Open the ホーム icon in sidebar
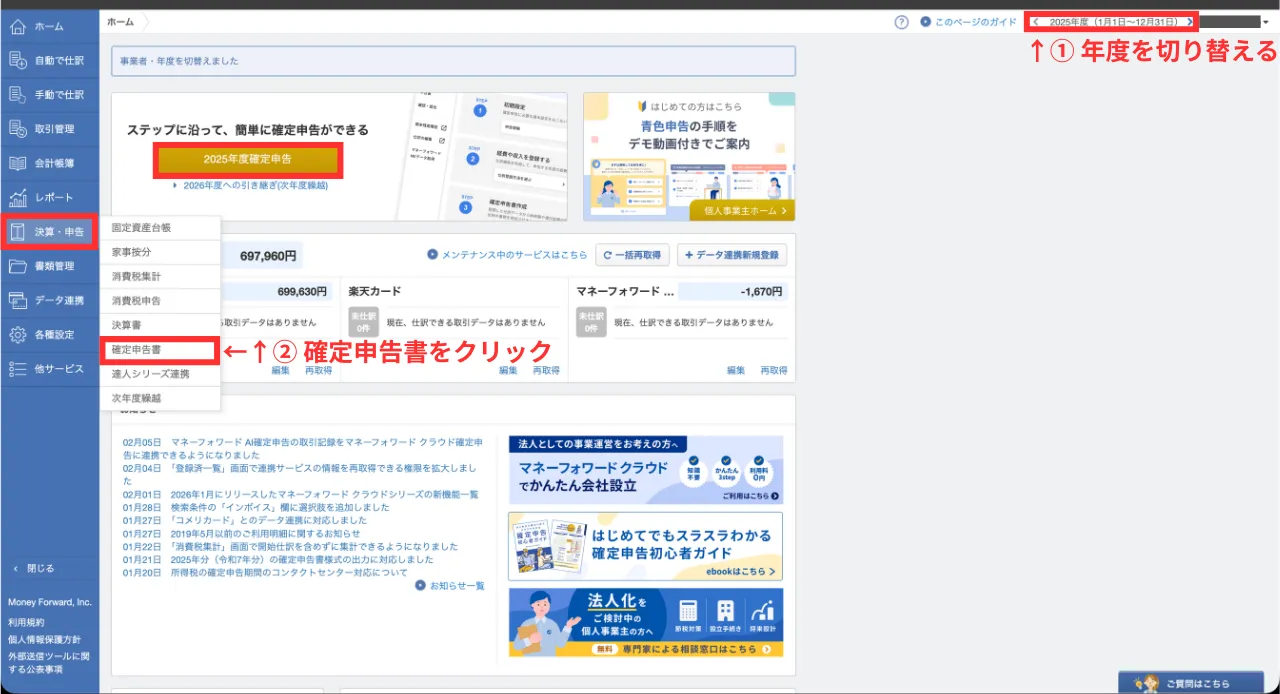The image size is (1280, 694). [17, 26]
